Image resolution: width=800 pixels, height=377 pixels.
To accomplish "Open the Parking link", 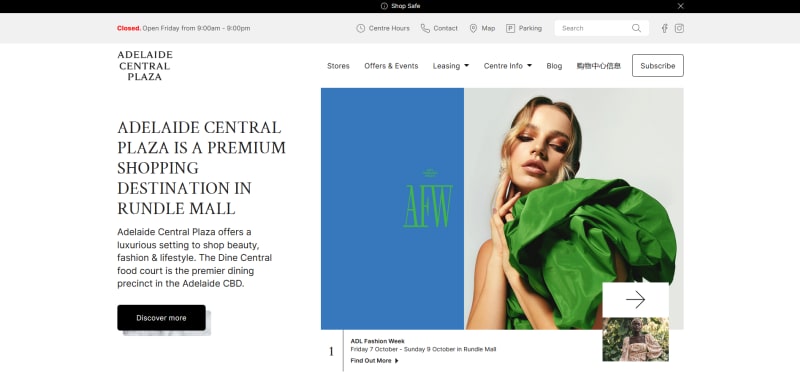I will (530, 29).
